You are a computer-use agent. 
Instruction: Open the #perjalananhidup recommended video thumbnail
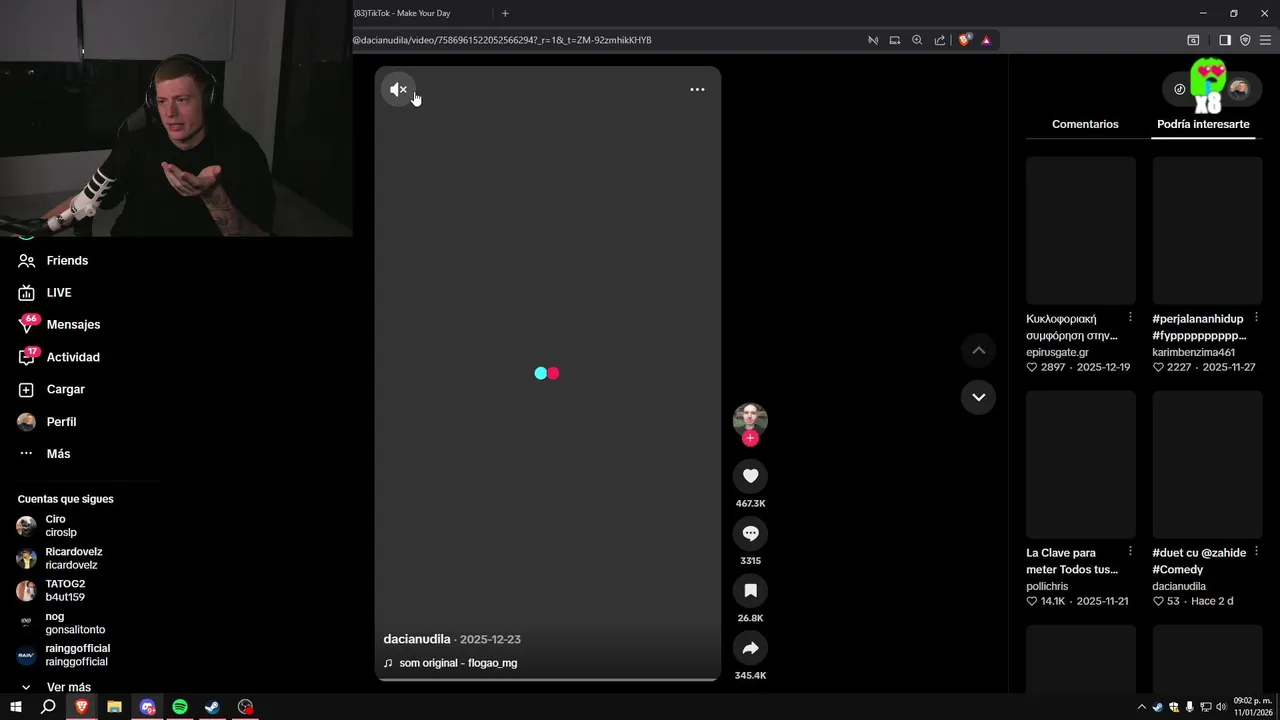tap(1207, 230)
